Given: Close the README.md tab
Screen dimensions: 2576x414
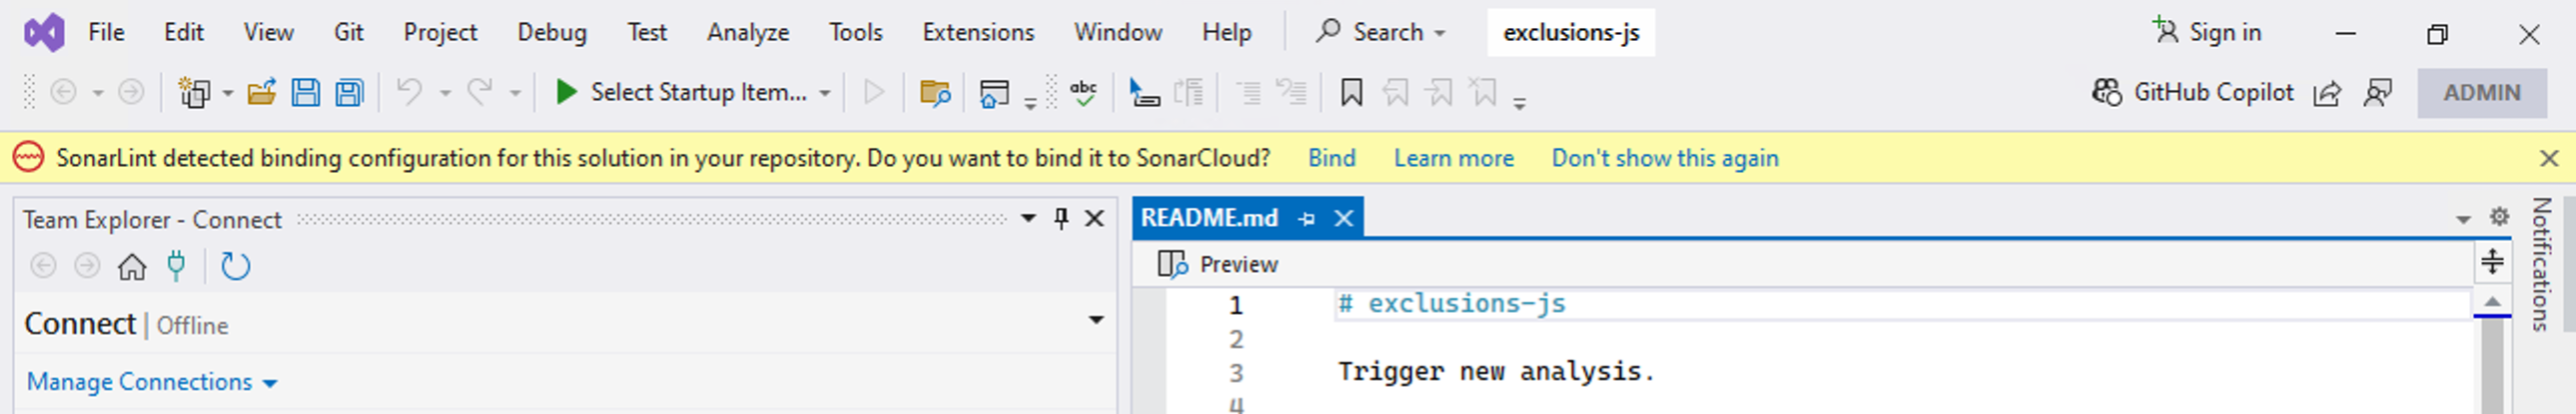Looking at the screenshot, I should point(1344,218).
